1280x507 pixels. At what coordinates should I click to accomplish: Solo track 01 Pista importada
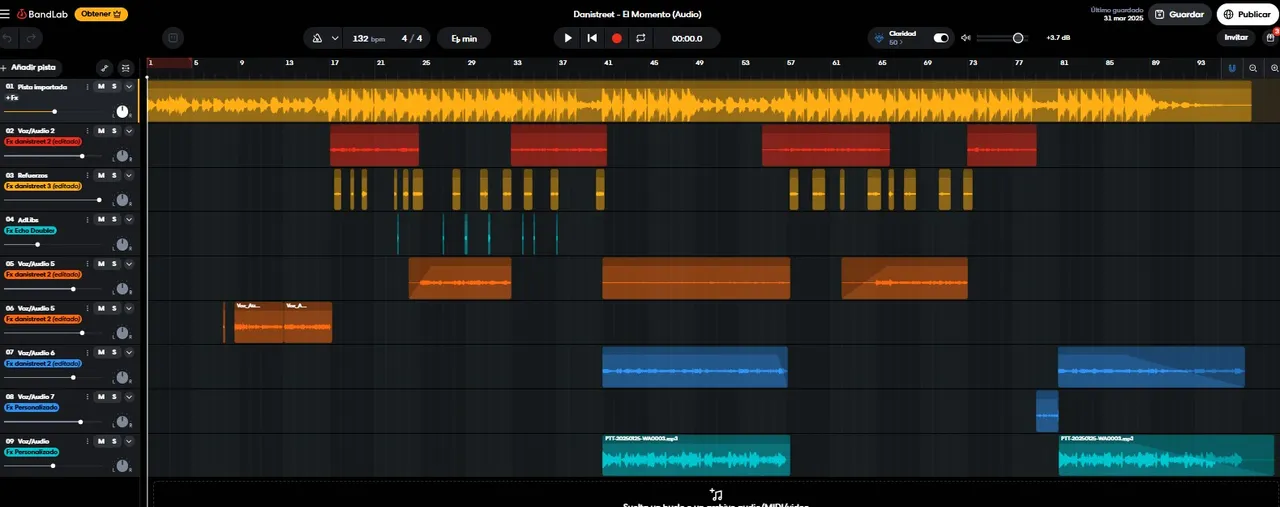click(x=114, y=87)
